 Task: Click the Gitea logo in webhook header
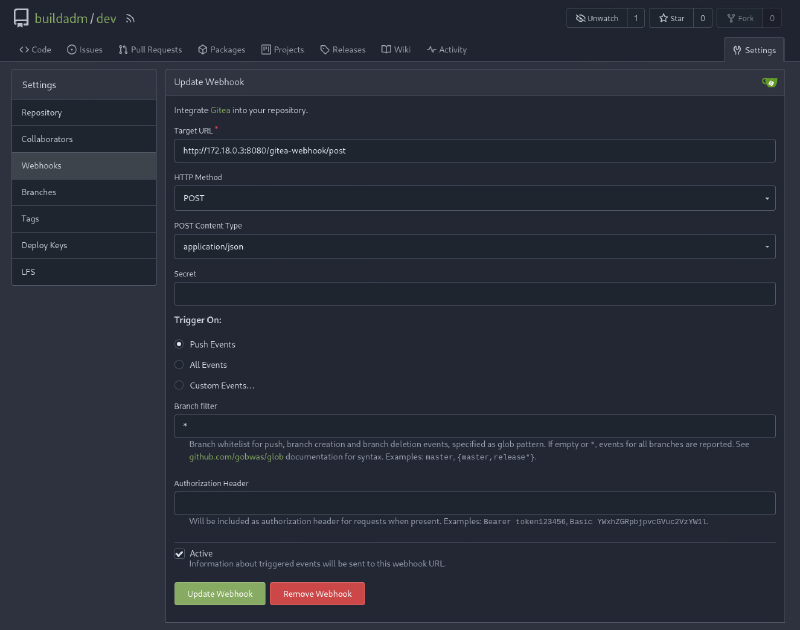tap(769, 82)
